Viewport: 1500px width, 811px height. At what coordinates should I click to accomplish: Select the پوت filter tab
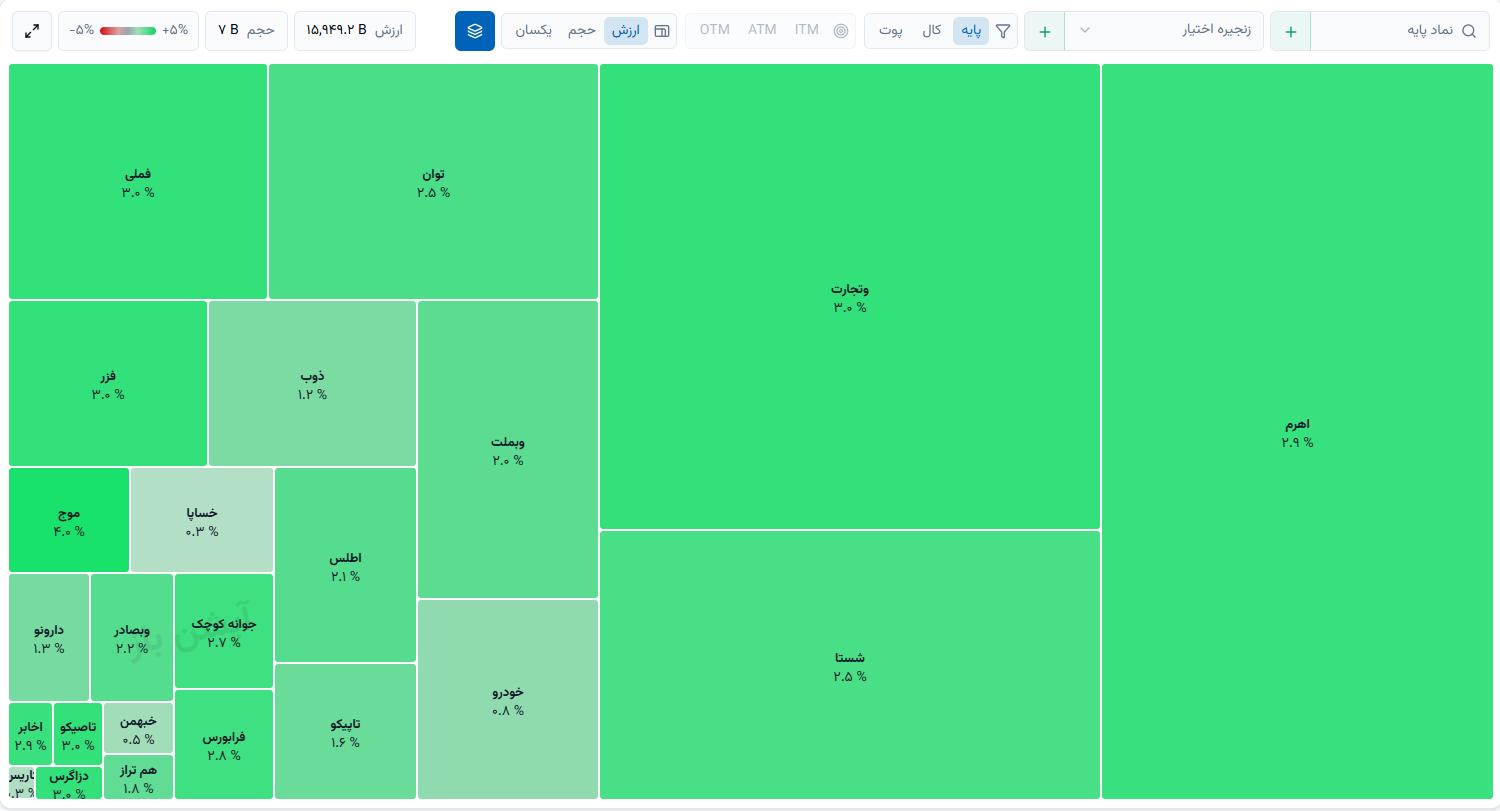coord(891,30)
